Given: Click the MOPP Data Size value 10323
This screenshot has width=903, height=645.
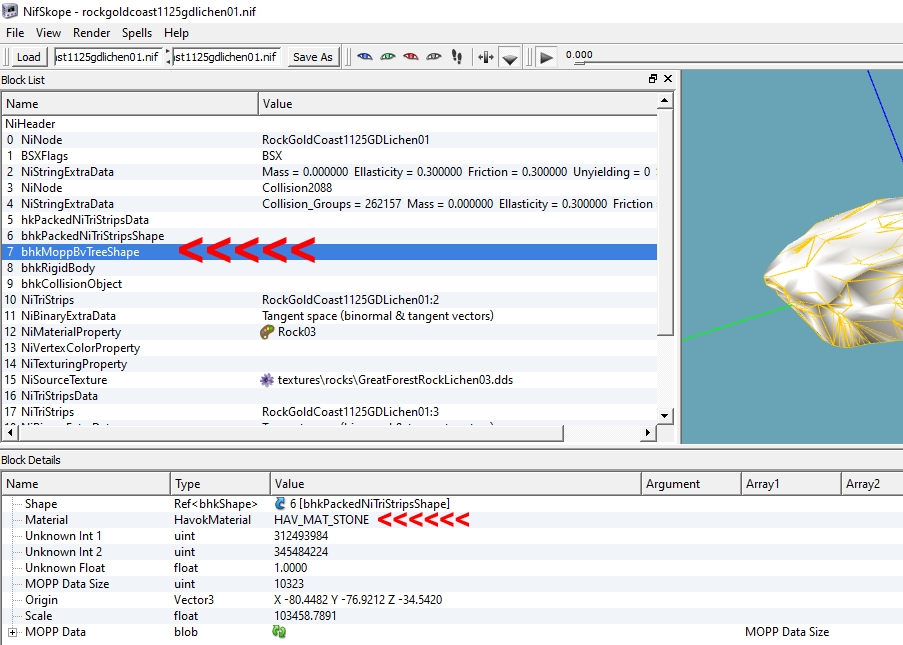Looking at the screenshot, I should click(x=289, y=583).
